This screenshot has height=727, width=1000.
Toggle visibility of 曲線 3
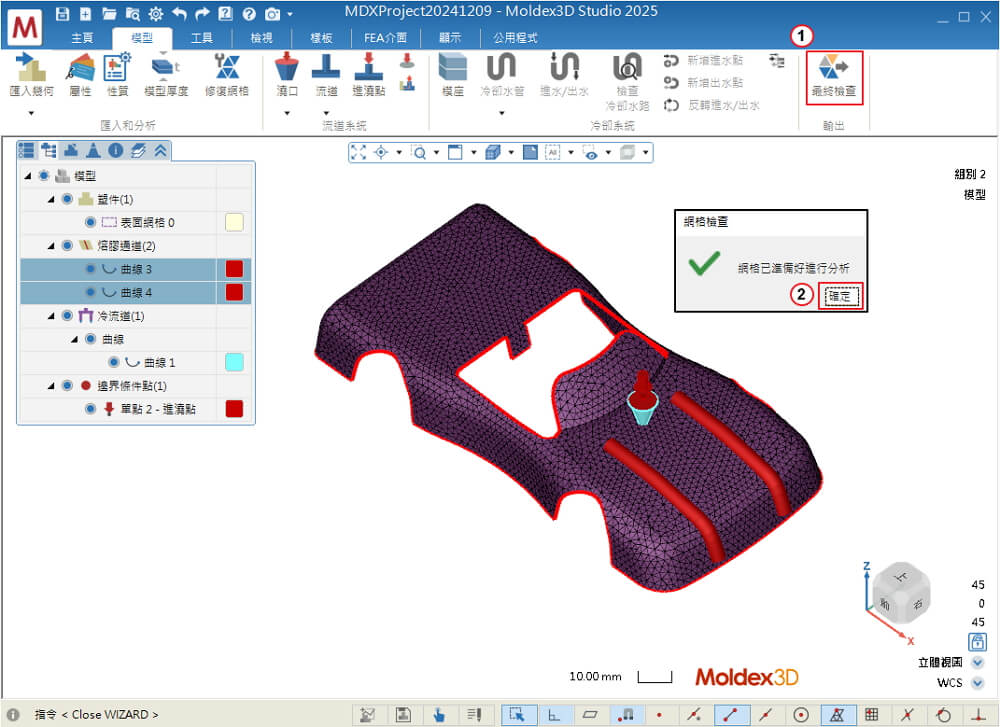(91, 269)
